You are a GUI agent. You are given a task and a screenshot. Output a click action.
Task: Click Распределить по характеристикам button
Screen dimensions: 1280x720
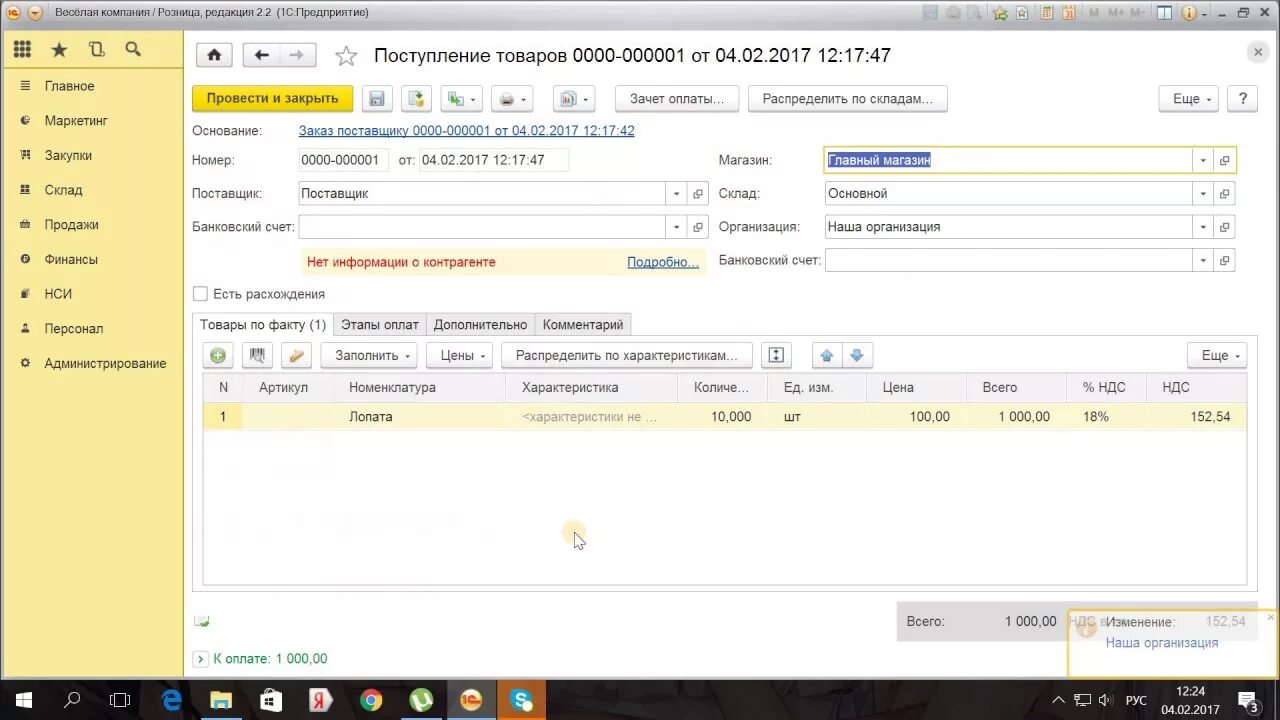(627, 355)
